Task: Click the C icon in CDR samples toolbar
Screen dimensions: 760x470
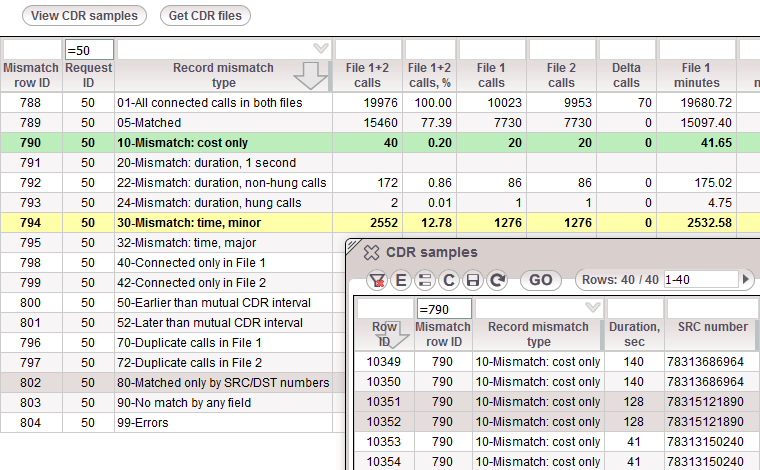Action: (x=449, y=280)
